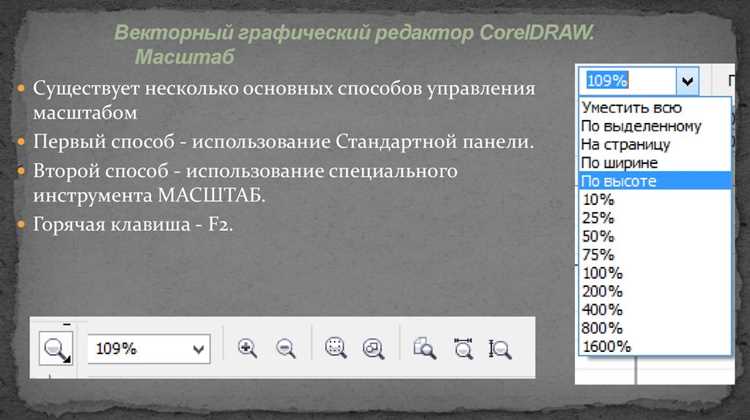The image size is (750, 420).
Task: Select the Zoom tool icon with arrow
Action: click(x=56, y=348)
